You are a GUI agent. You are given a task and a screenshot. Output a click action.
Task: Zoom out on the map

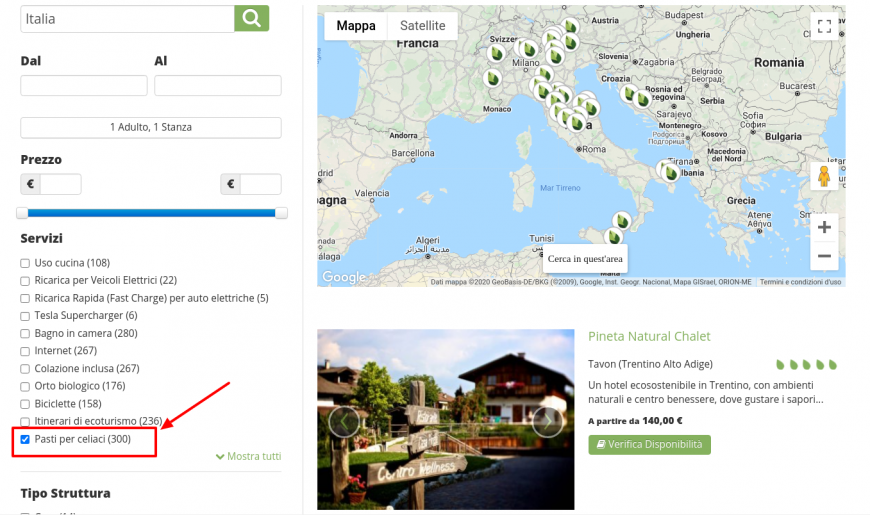(x=824, y=257)
